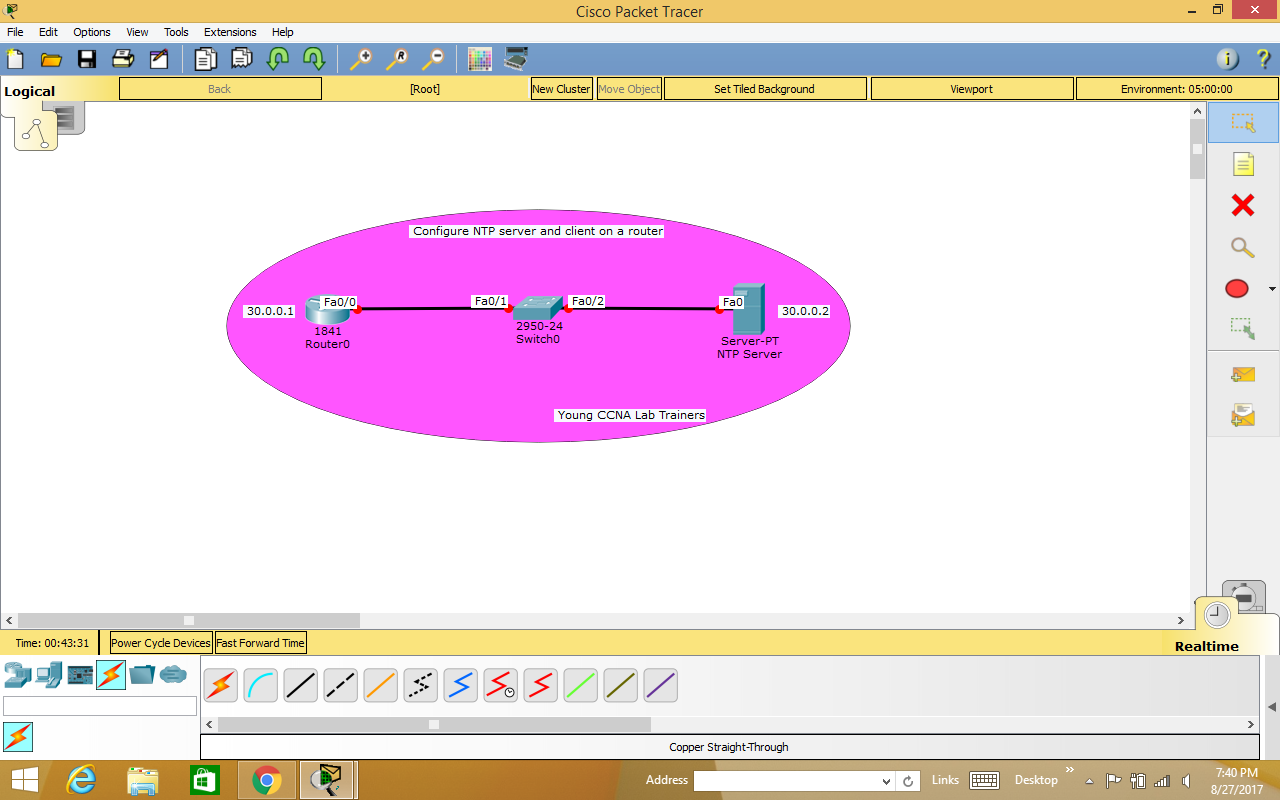
Task: Activate the Delete tool in the right palette
Action: 1243,205
